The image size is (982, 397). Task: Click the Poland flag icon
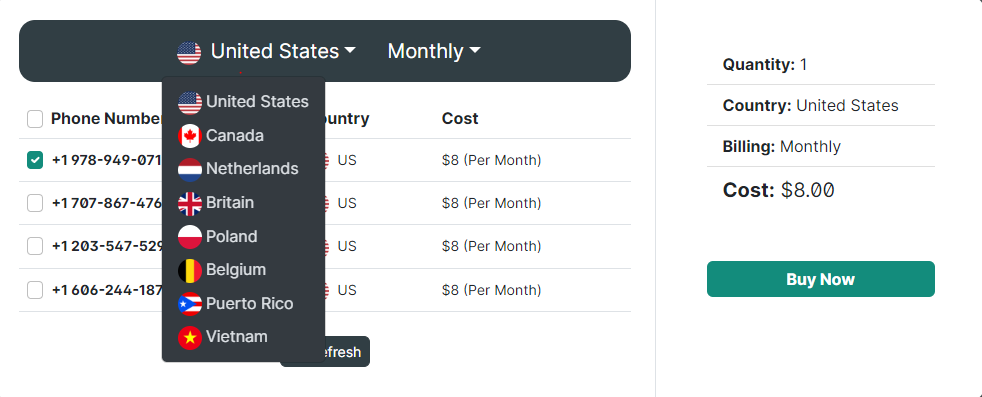[190, 237]
